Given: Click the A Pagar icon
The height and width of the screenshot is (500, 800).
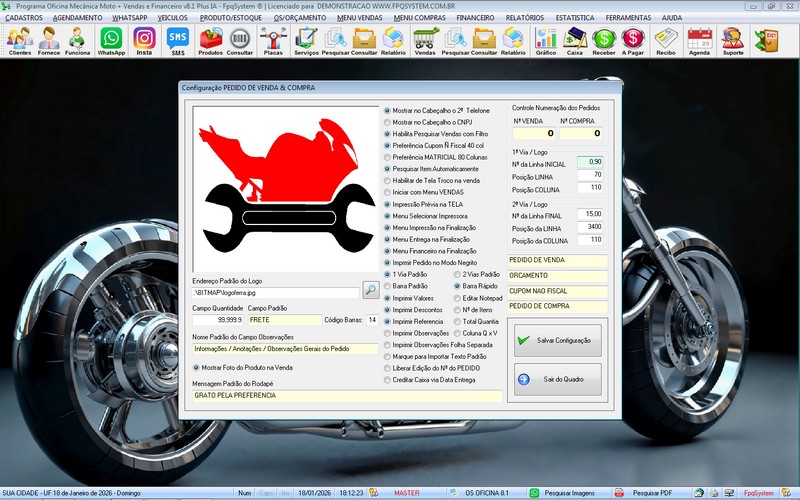Looking at the screenshot, I should click(x=633, y=39).
